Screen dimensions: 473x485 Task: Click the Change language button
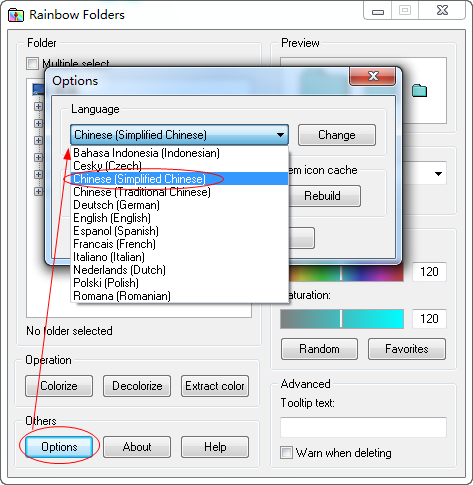(337, 135)
